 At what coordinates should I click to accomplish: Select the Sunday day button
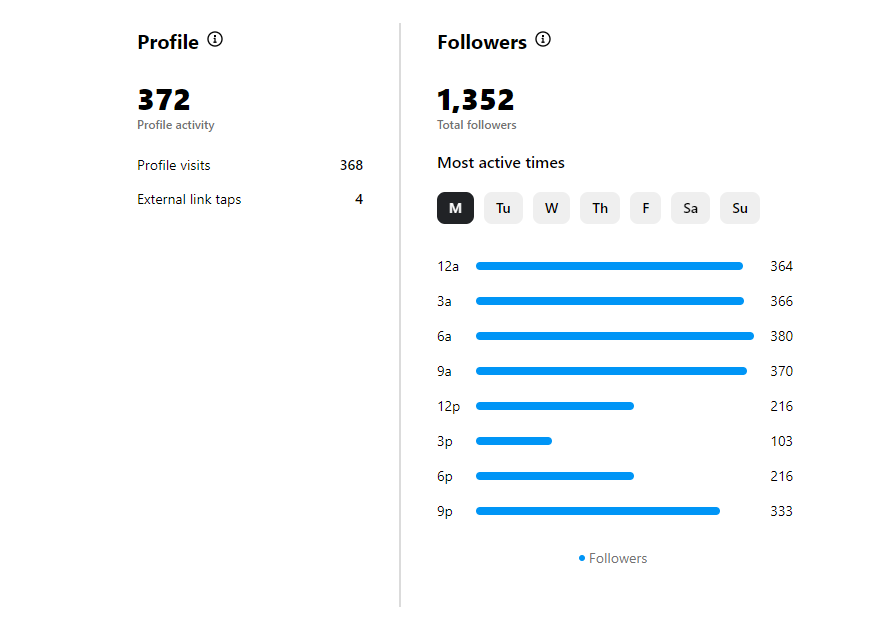739,208
